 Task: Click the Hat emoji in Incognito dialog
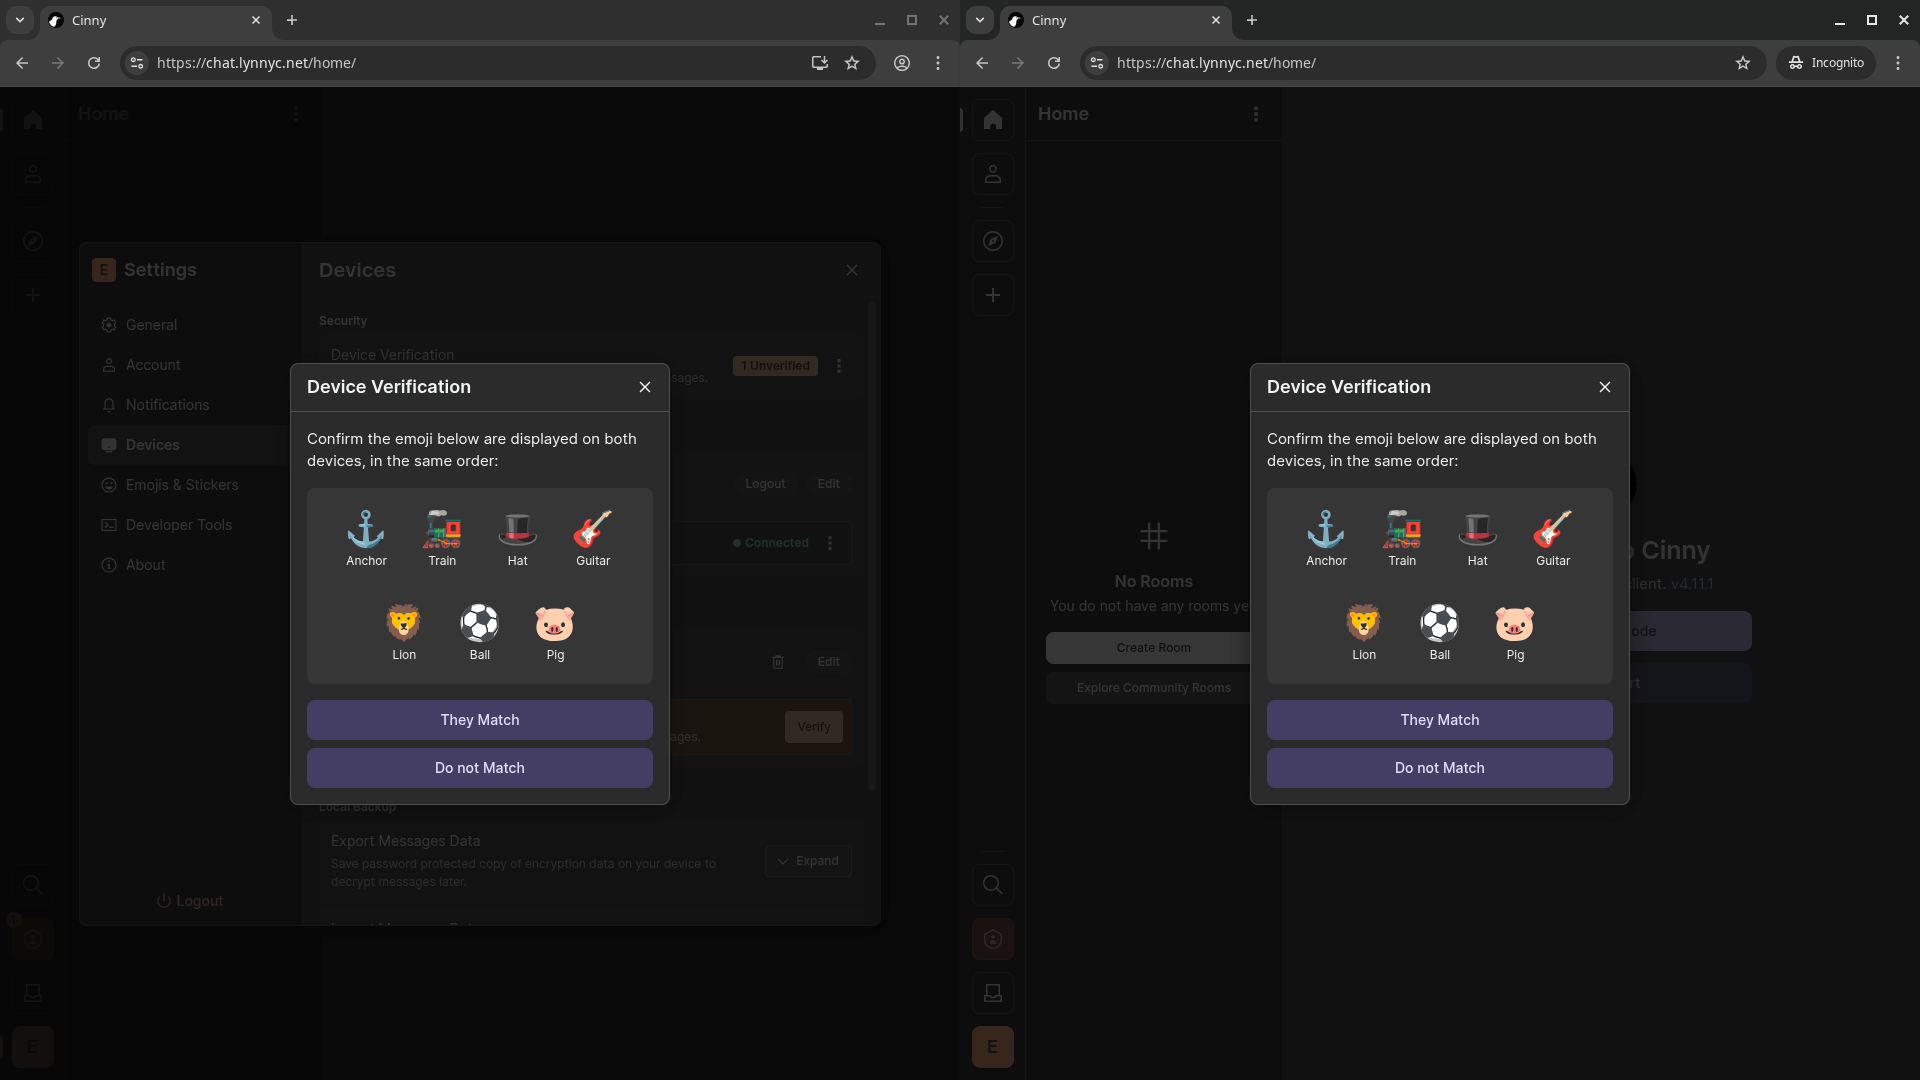pos(1477,530)
